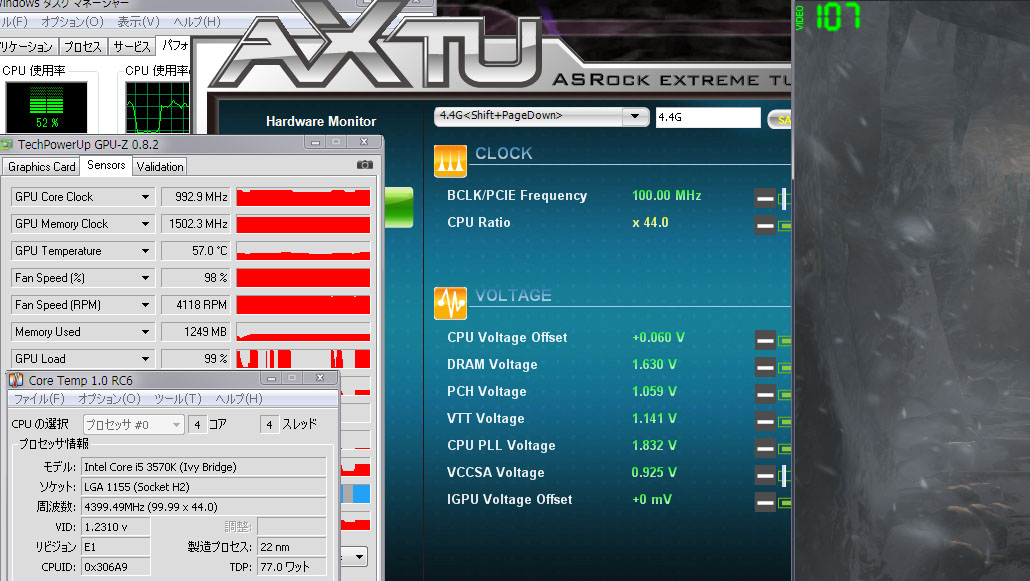The height and width of the screenshot is (581, 1030).
Task: Open the Memory Used sensor dropdown
Action: pyautogui.click(x=145, y=331)
